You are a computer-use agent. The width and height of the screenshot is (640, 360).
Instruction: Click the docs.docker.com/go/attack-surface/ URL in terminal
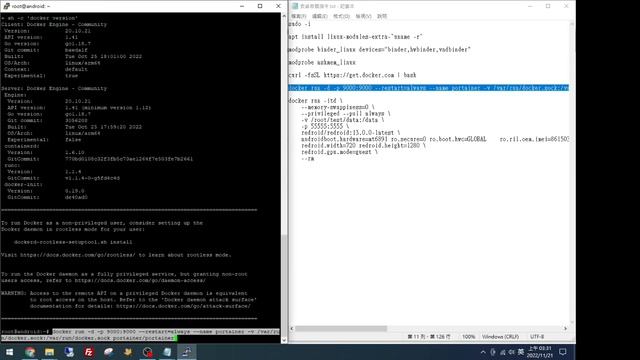183,306
